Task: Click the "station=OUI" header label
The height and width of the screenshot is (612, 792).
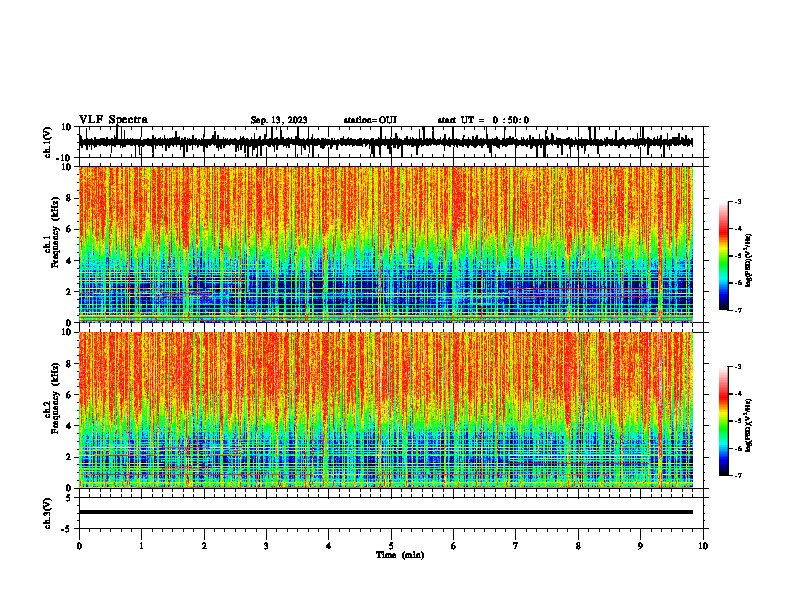Action: (x=370, y=120)
